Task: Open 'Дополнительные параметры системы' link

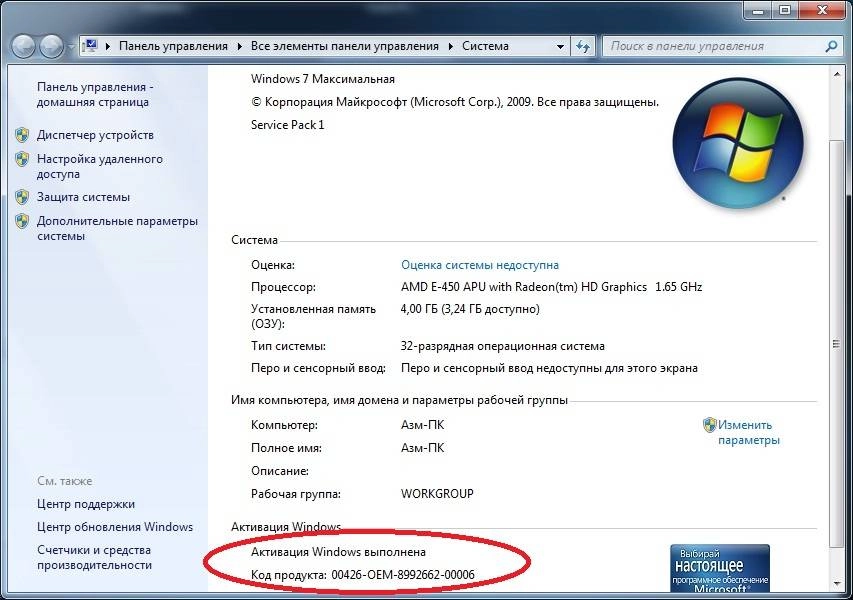Action: tap(117, 228)
